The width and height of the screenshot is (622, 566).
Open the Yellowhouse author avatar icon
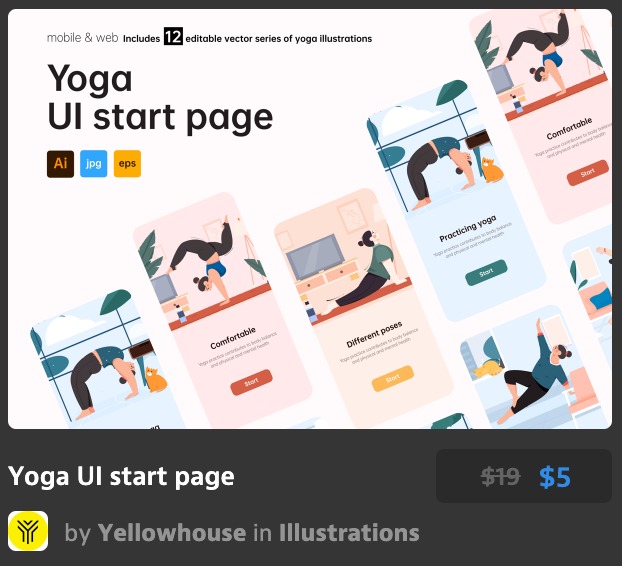(x=28, y=531)
